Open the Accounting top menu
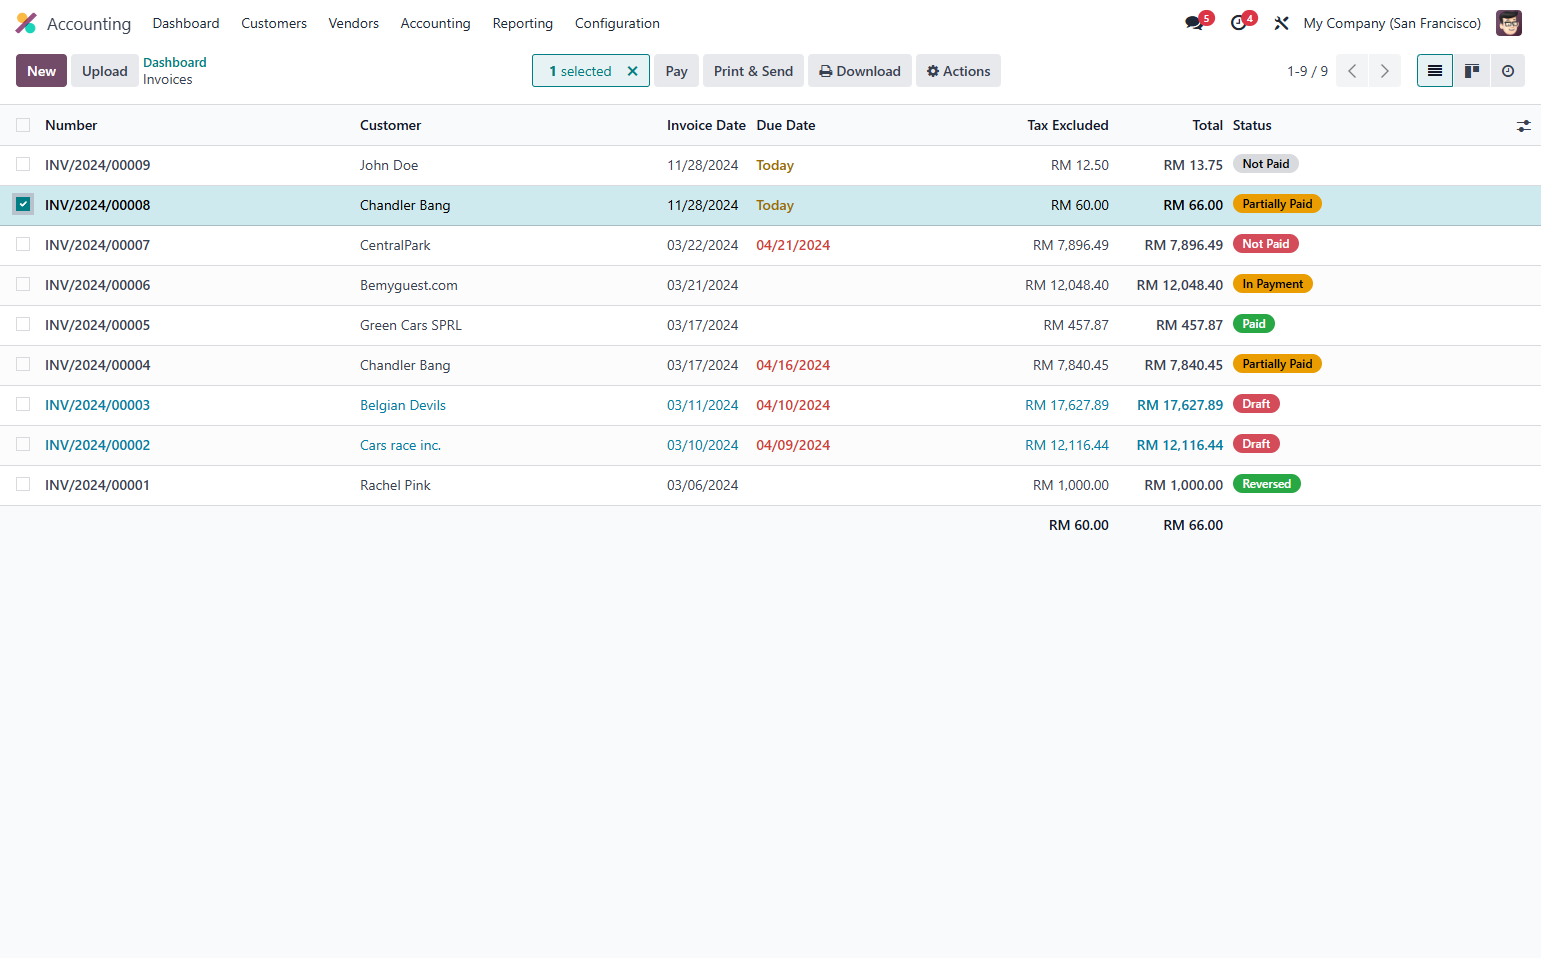The height and width of the screenshot is (958, 1541). pyautogui.click(x=435, y=23)
